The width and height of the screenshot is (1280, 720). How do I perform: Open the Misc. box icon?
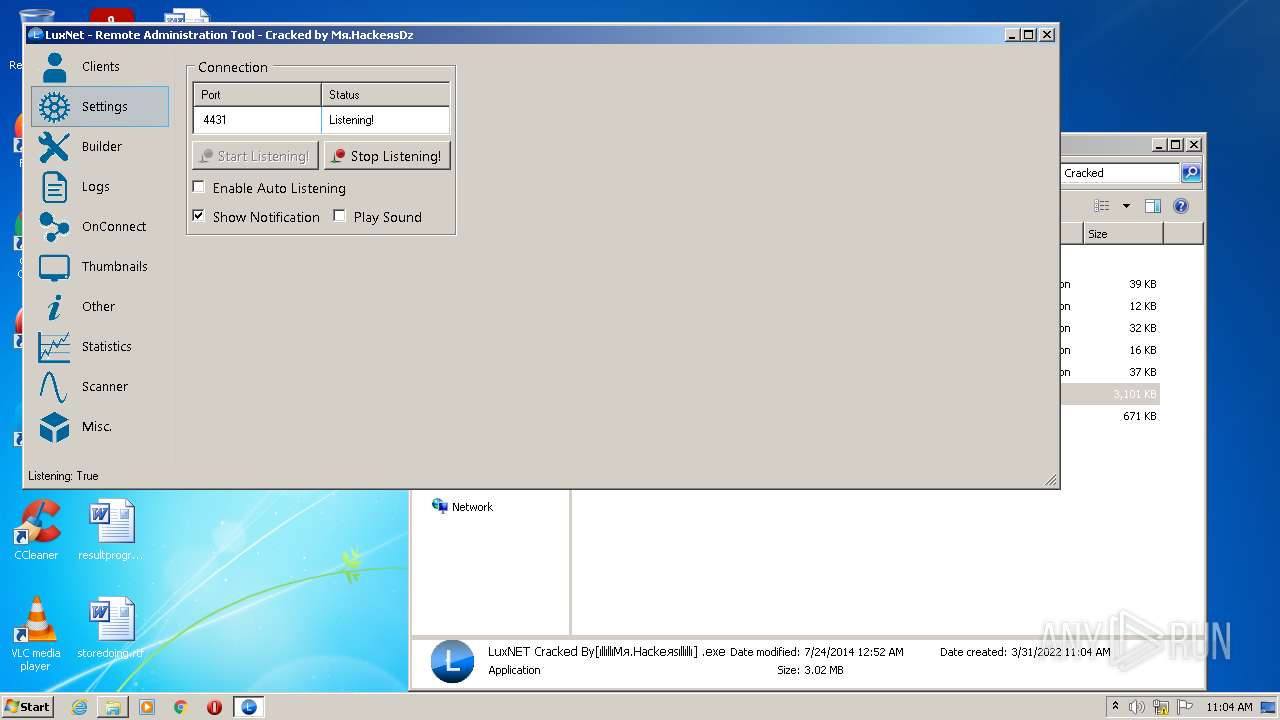coord(54,427)
